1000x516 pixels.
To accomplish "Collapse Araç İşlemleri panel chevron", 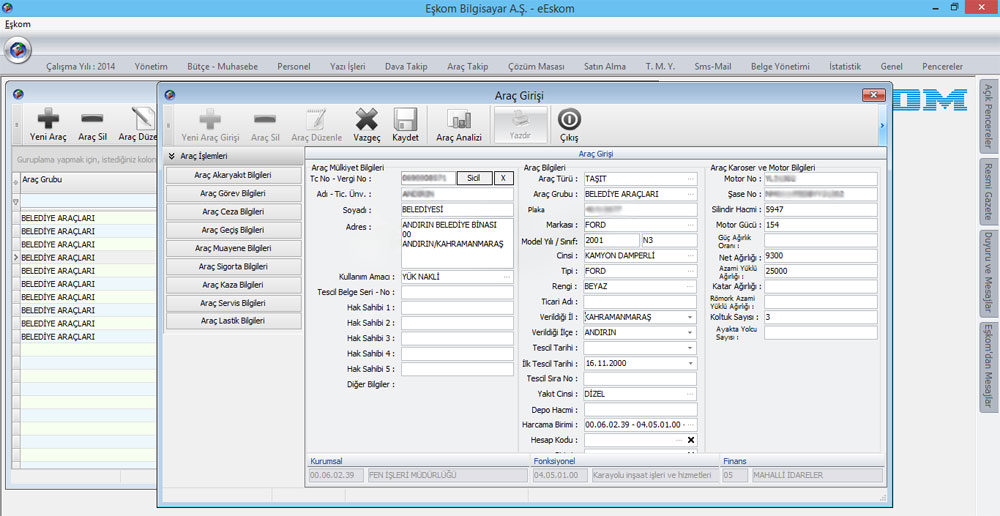I will [x=172, y=156].
